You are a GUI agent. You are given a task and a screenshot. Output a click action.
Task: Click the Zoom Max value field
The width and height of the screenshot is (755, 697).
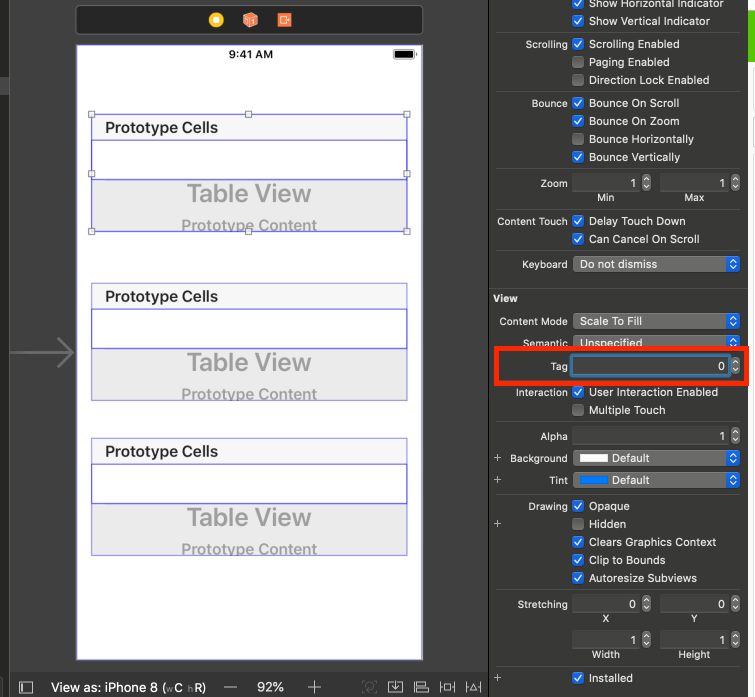point(694,183)
